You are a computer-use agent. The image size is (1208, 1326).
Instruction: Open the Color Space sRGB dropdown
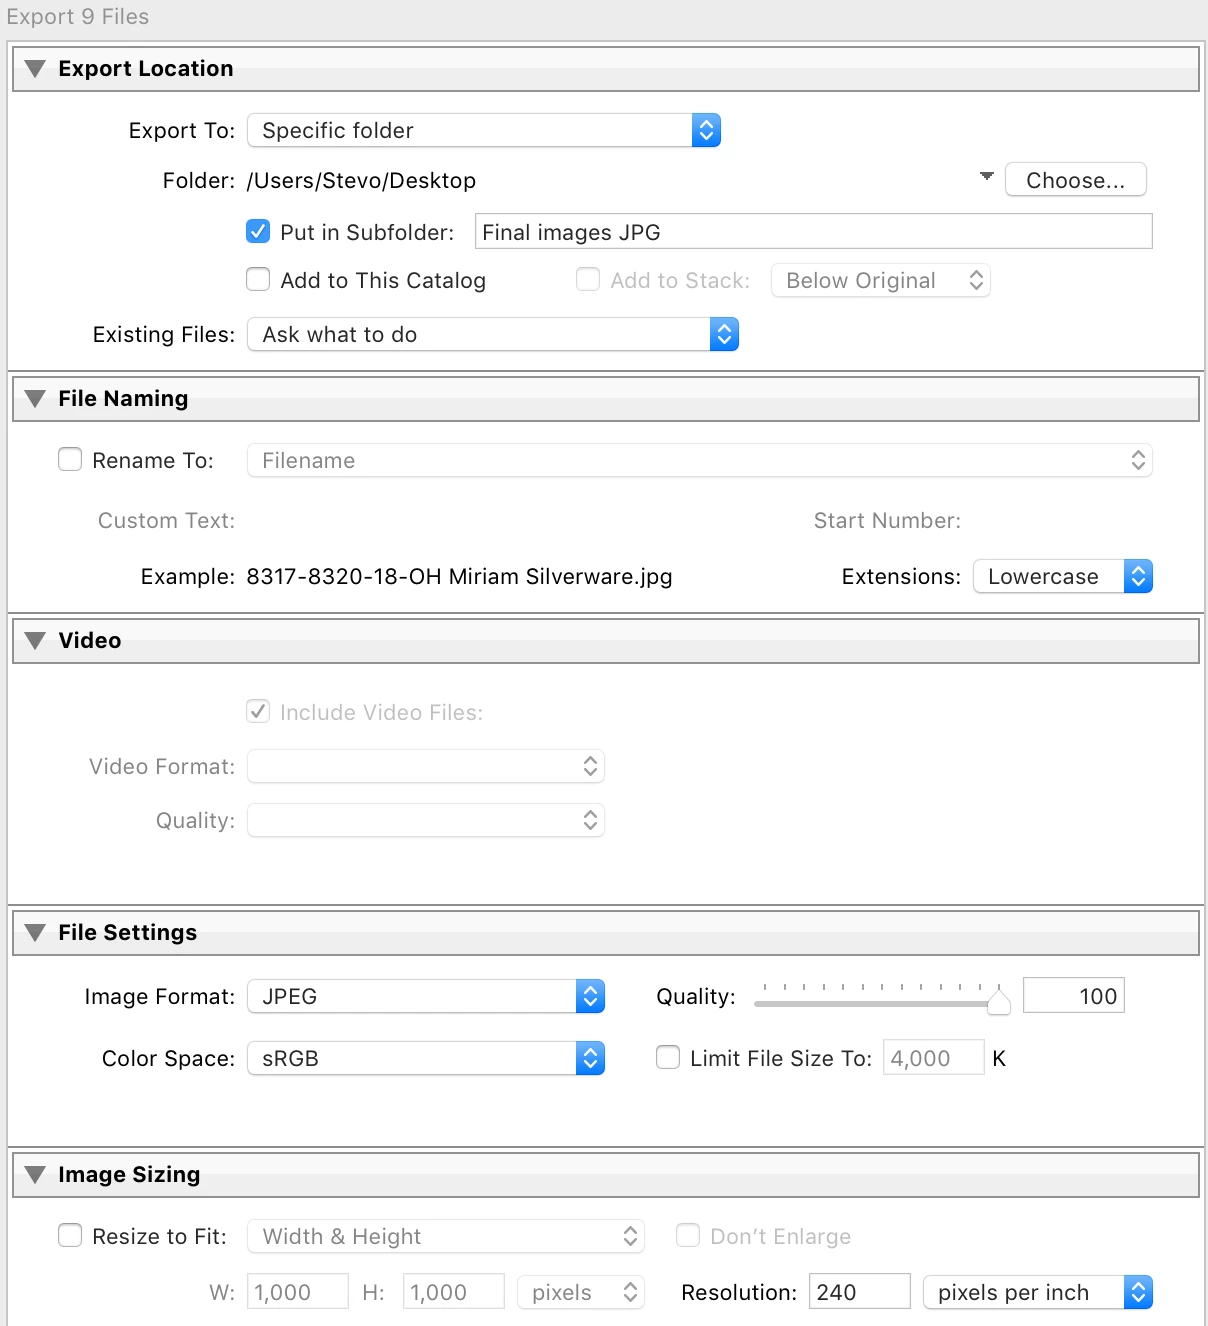coord(426,1058)
